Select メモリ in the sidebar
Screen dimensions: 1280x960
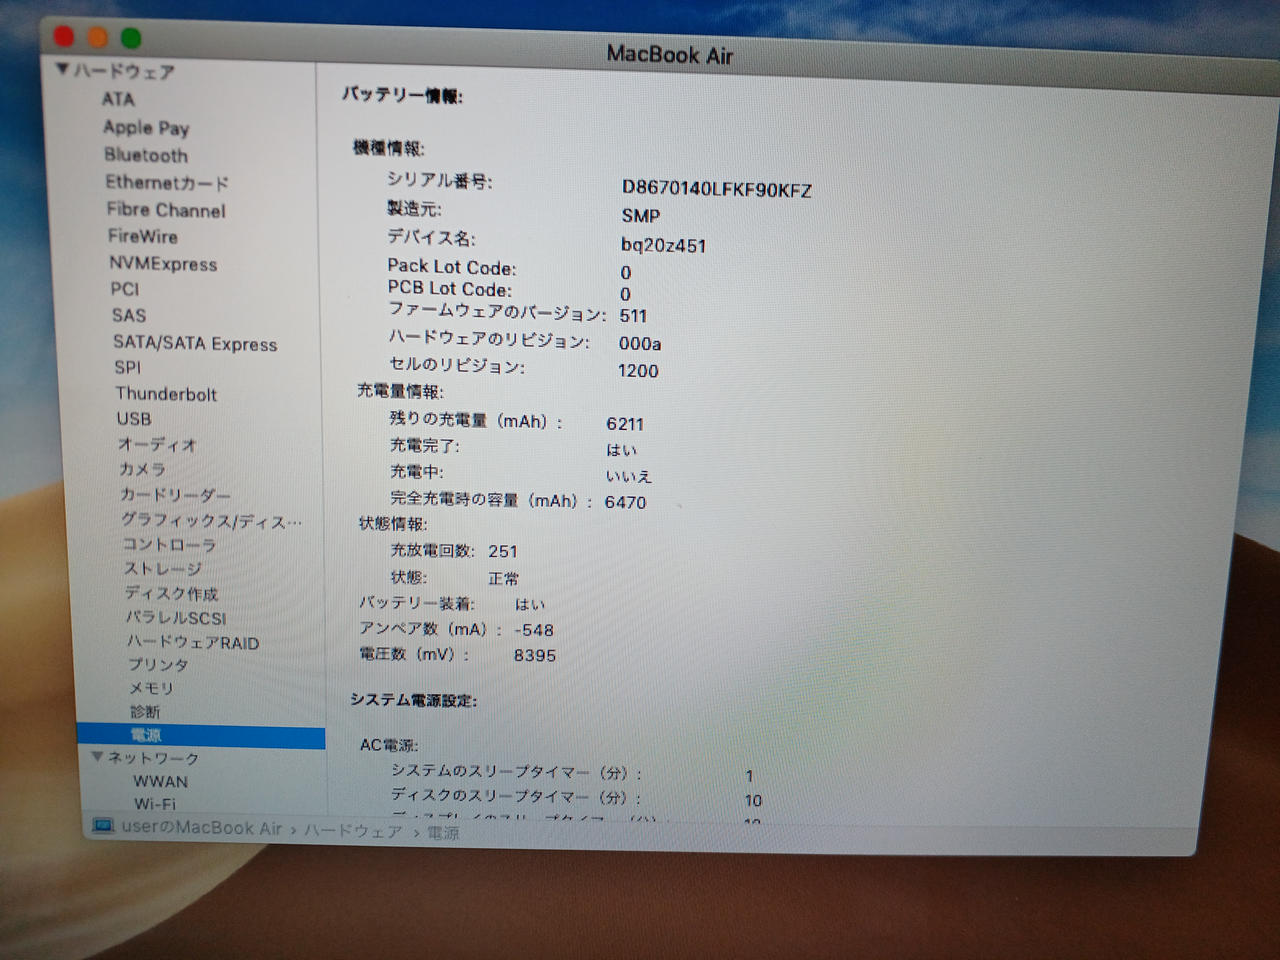pos(151,688)
